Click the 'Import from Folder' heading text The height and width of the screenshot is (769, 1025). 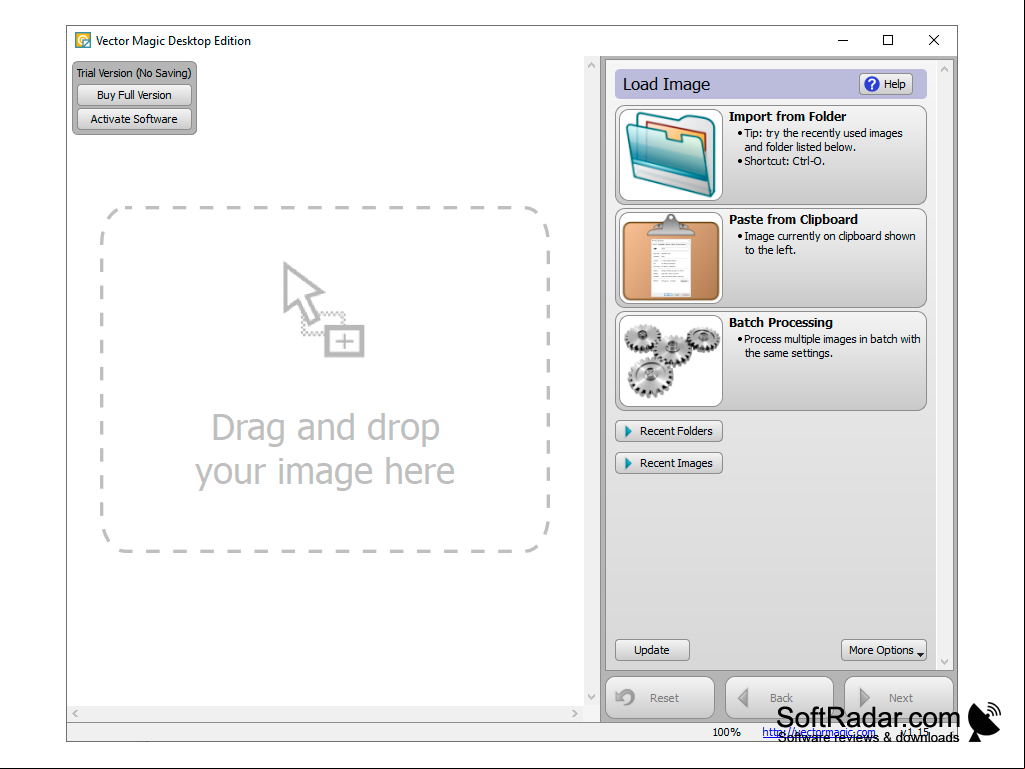pyautogui.click(x=787, y=116)
